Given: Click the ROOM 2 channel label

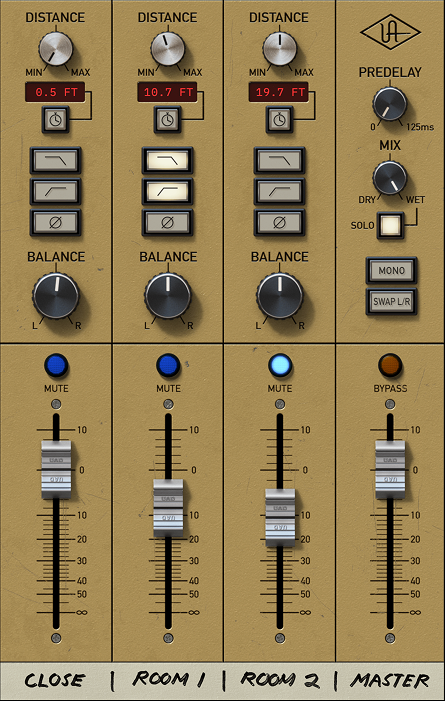Looking at the screenshot, I should [x=280, y=680].
